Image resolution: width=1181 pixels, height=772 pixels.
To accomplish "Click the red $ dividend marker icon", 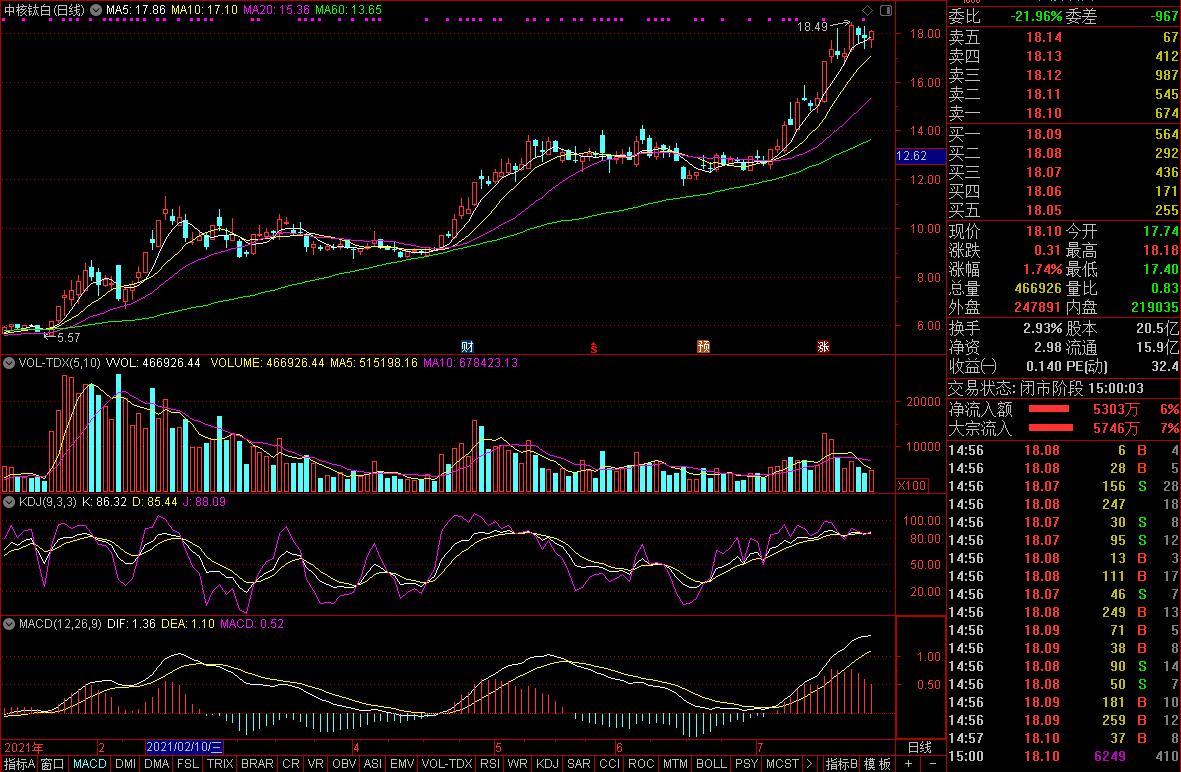I will click(593, 348).
